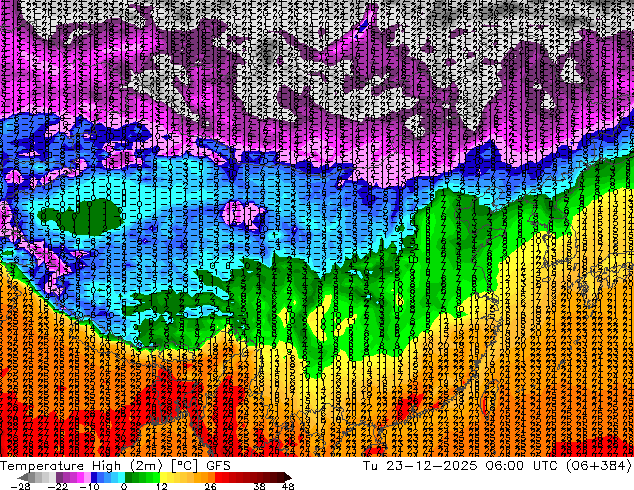Viewport: 634px width, 490px height.
Task: Click the "(06+384)" forecast offset text
Action: [598, 466]
